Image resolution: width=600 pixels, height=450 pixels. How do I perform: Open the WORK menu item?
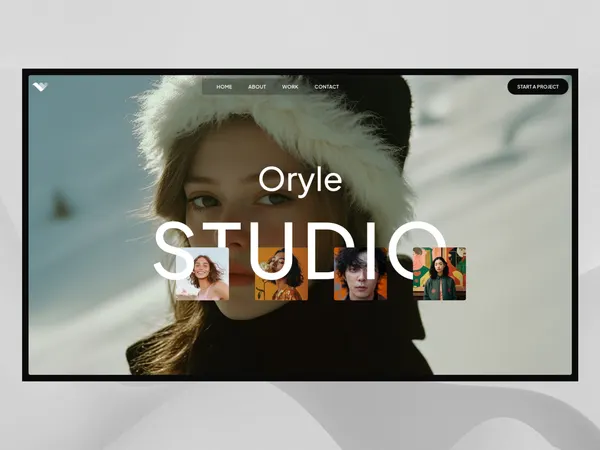290,87
